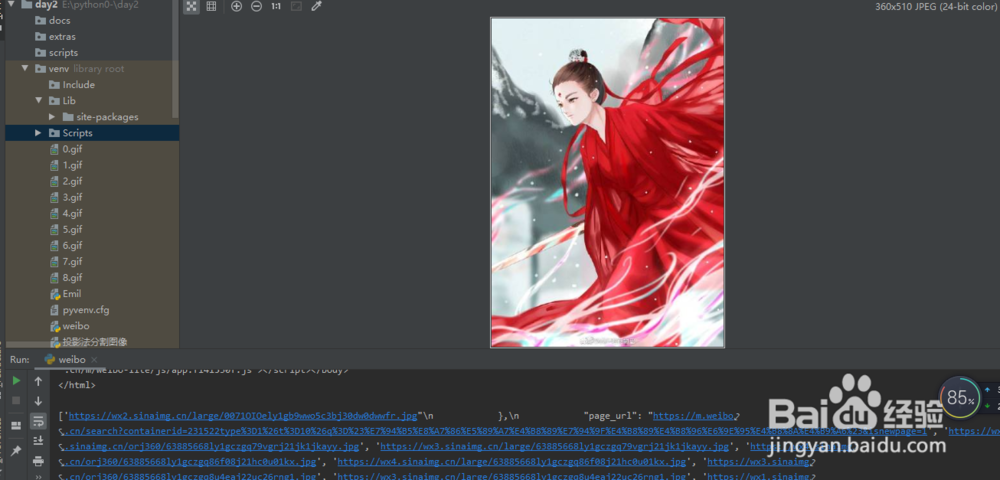Select the lowercase scripts folder
Screen dimensions: 1000x480
click(x=63, y=52)
